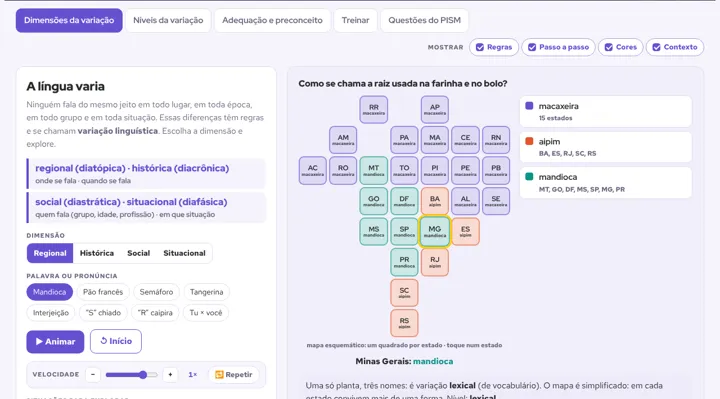The image size is (720, 399).
Task: Open the Questões do PISM tab
Action: (x=424, y=20)
